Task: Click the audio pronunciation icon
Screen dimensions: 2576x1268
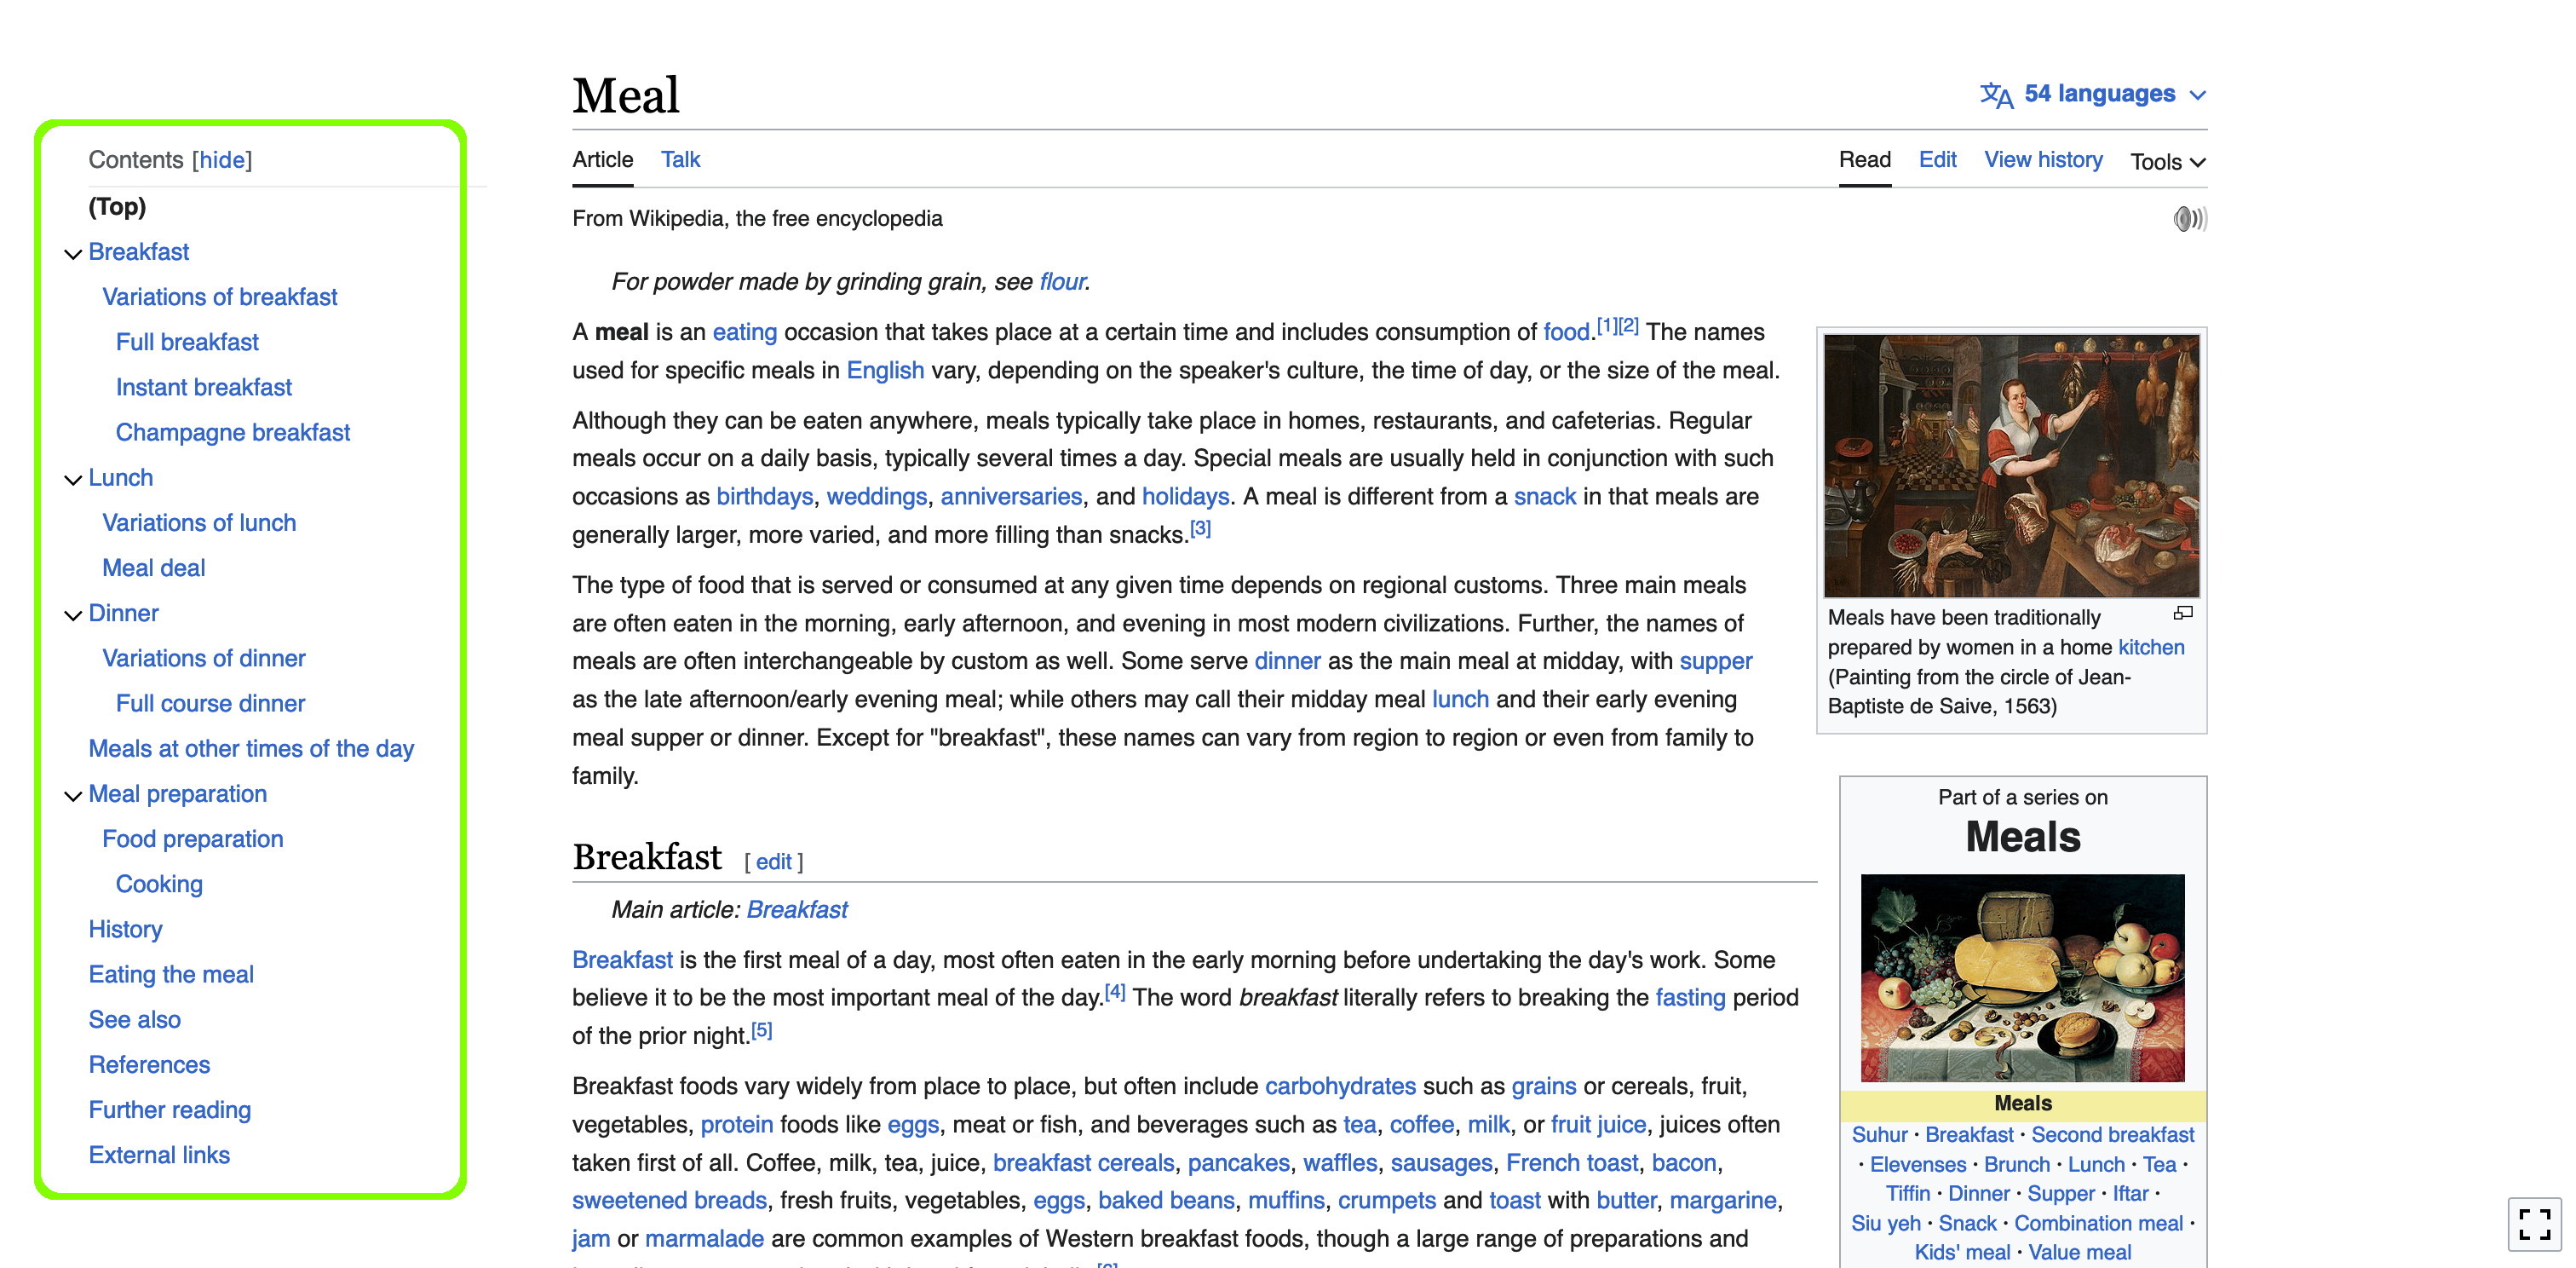Action: (2187, 218)
